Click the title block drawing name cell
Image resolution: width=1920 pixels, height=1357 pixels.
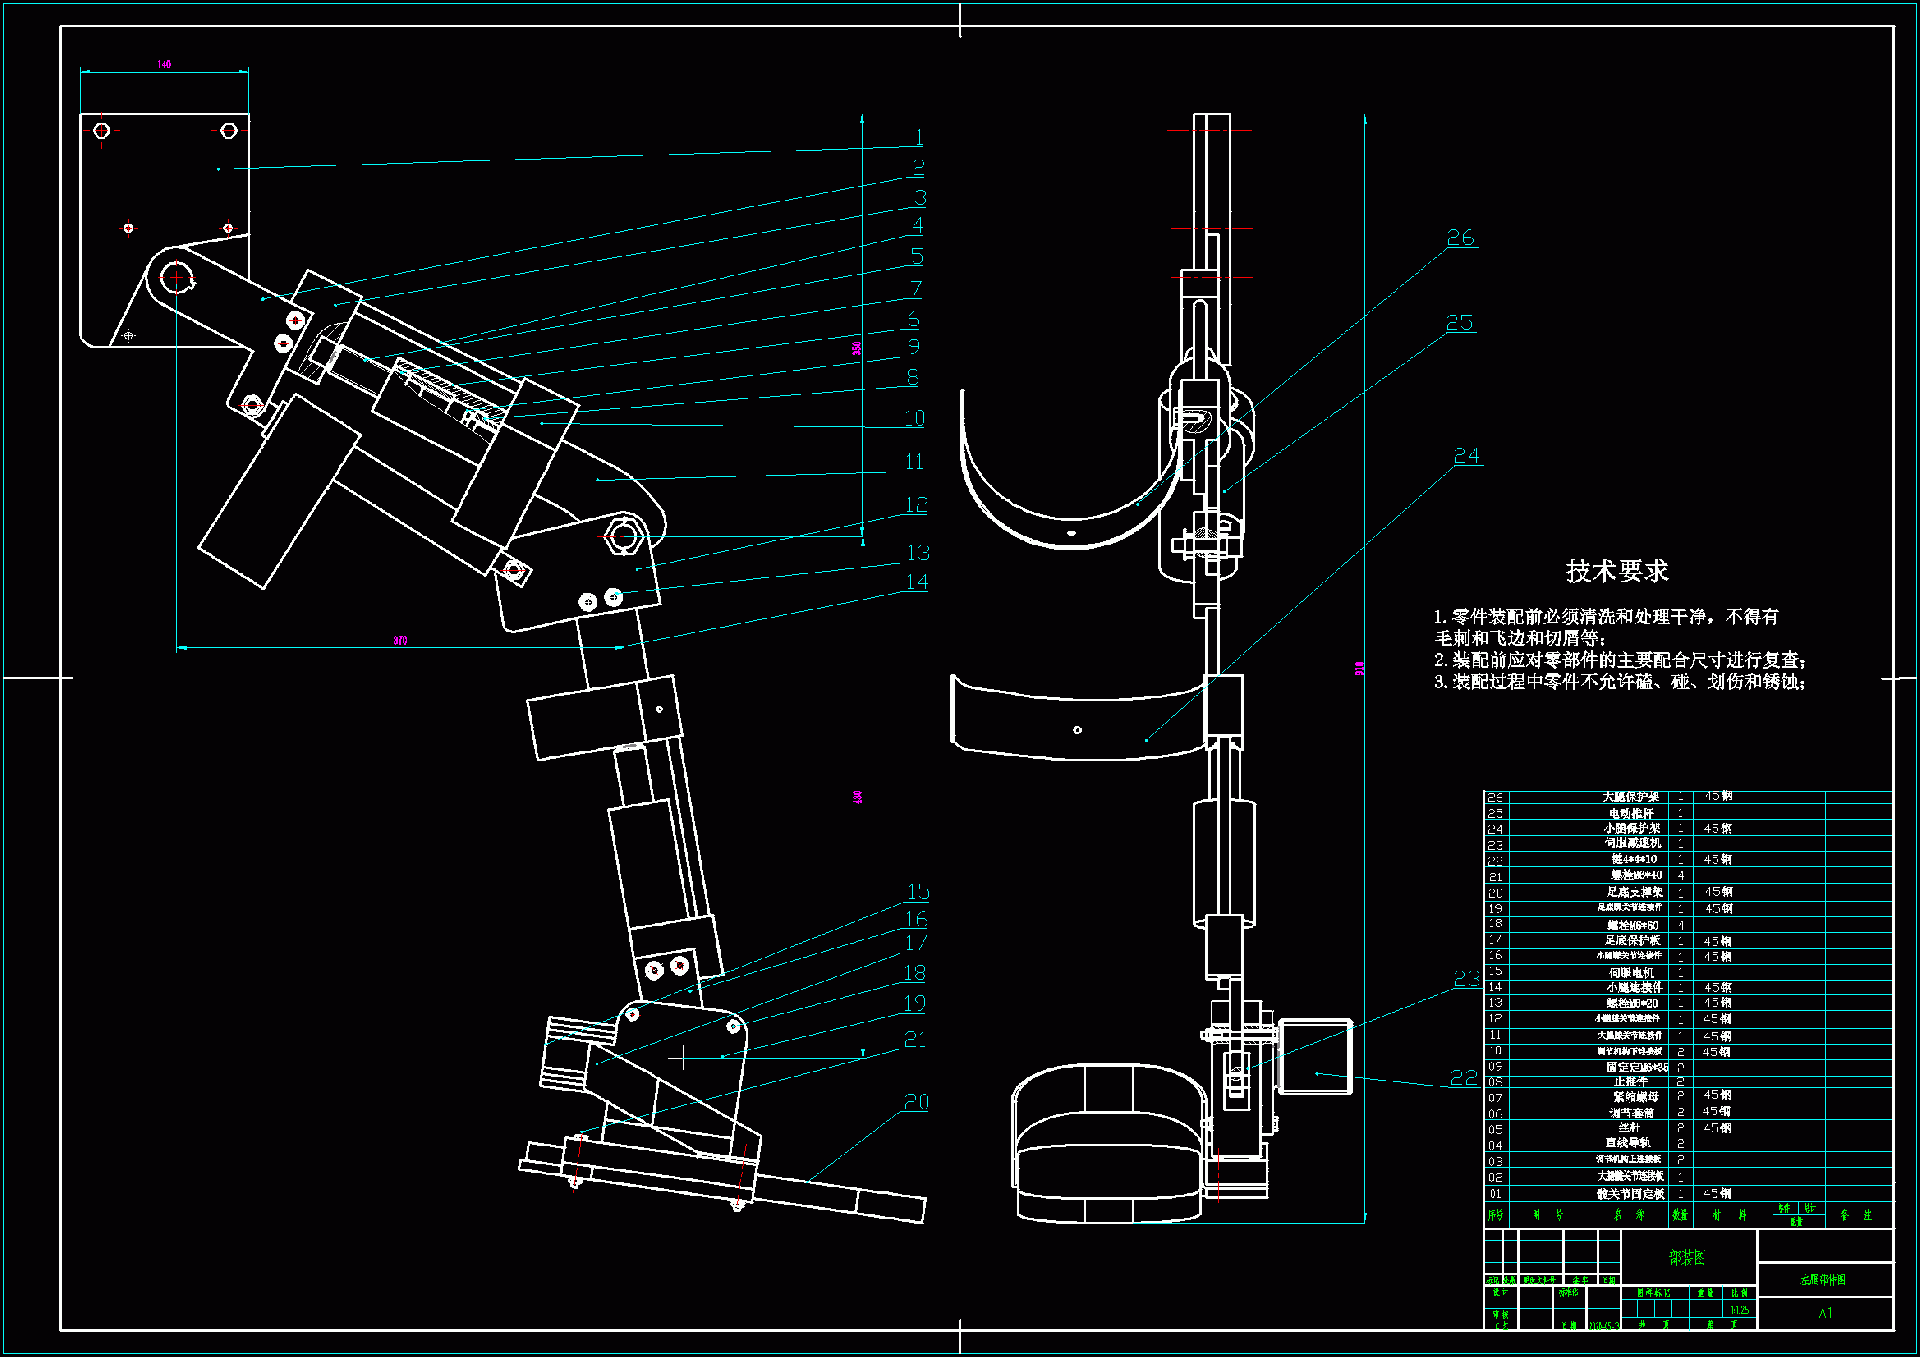(x=1823, y=1279)
